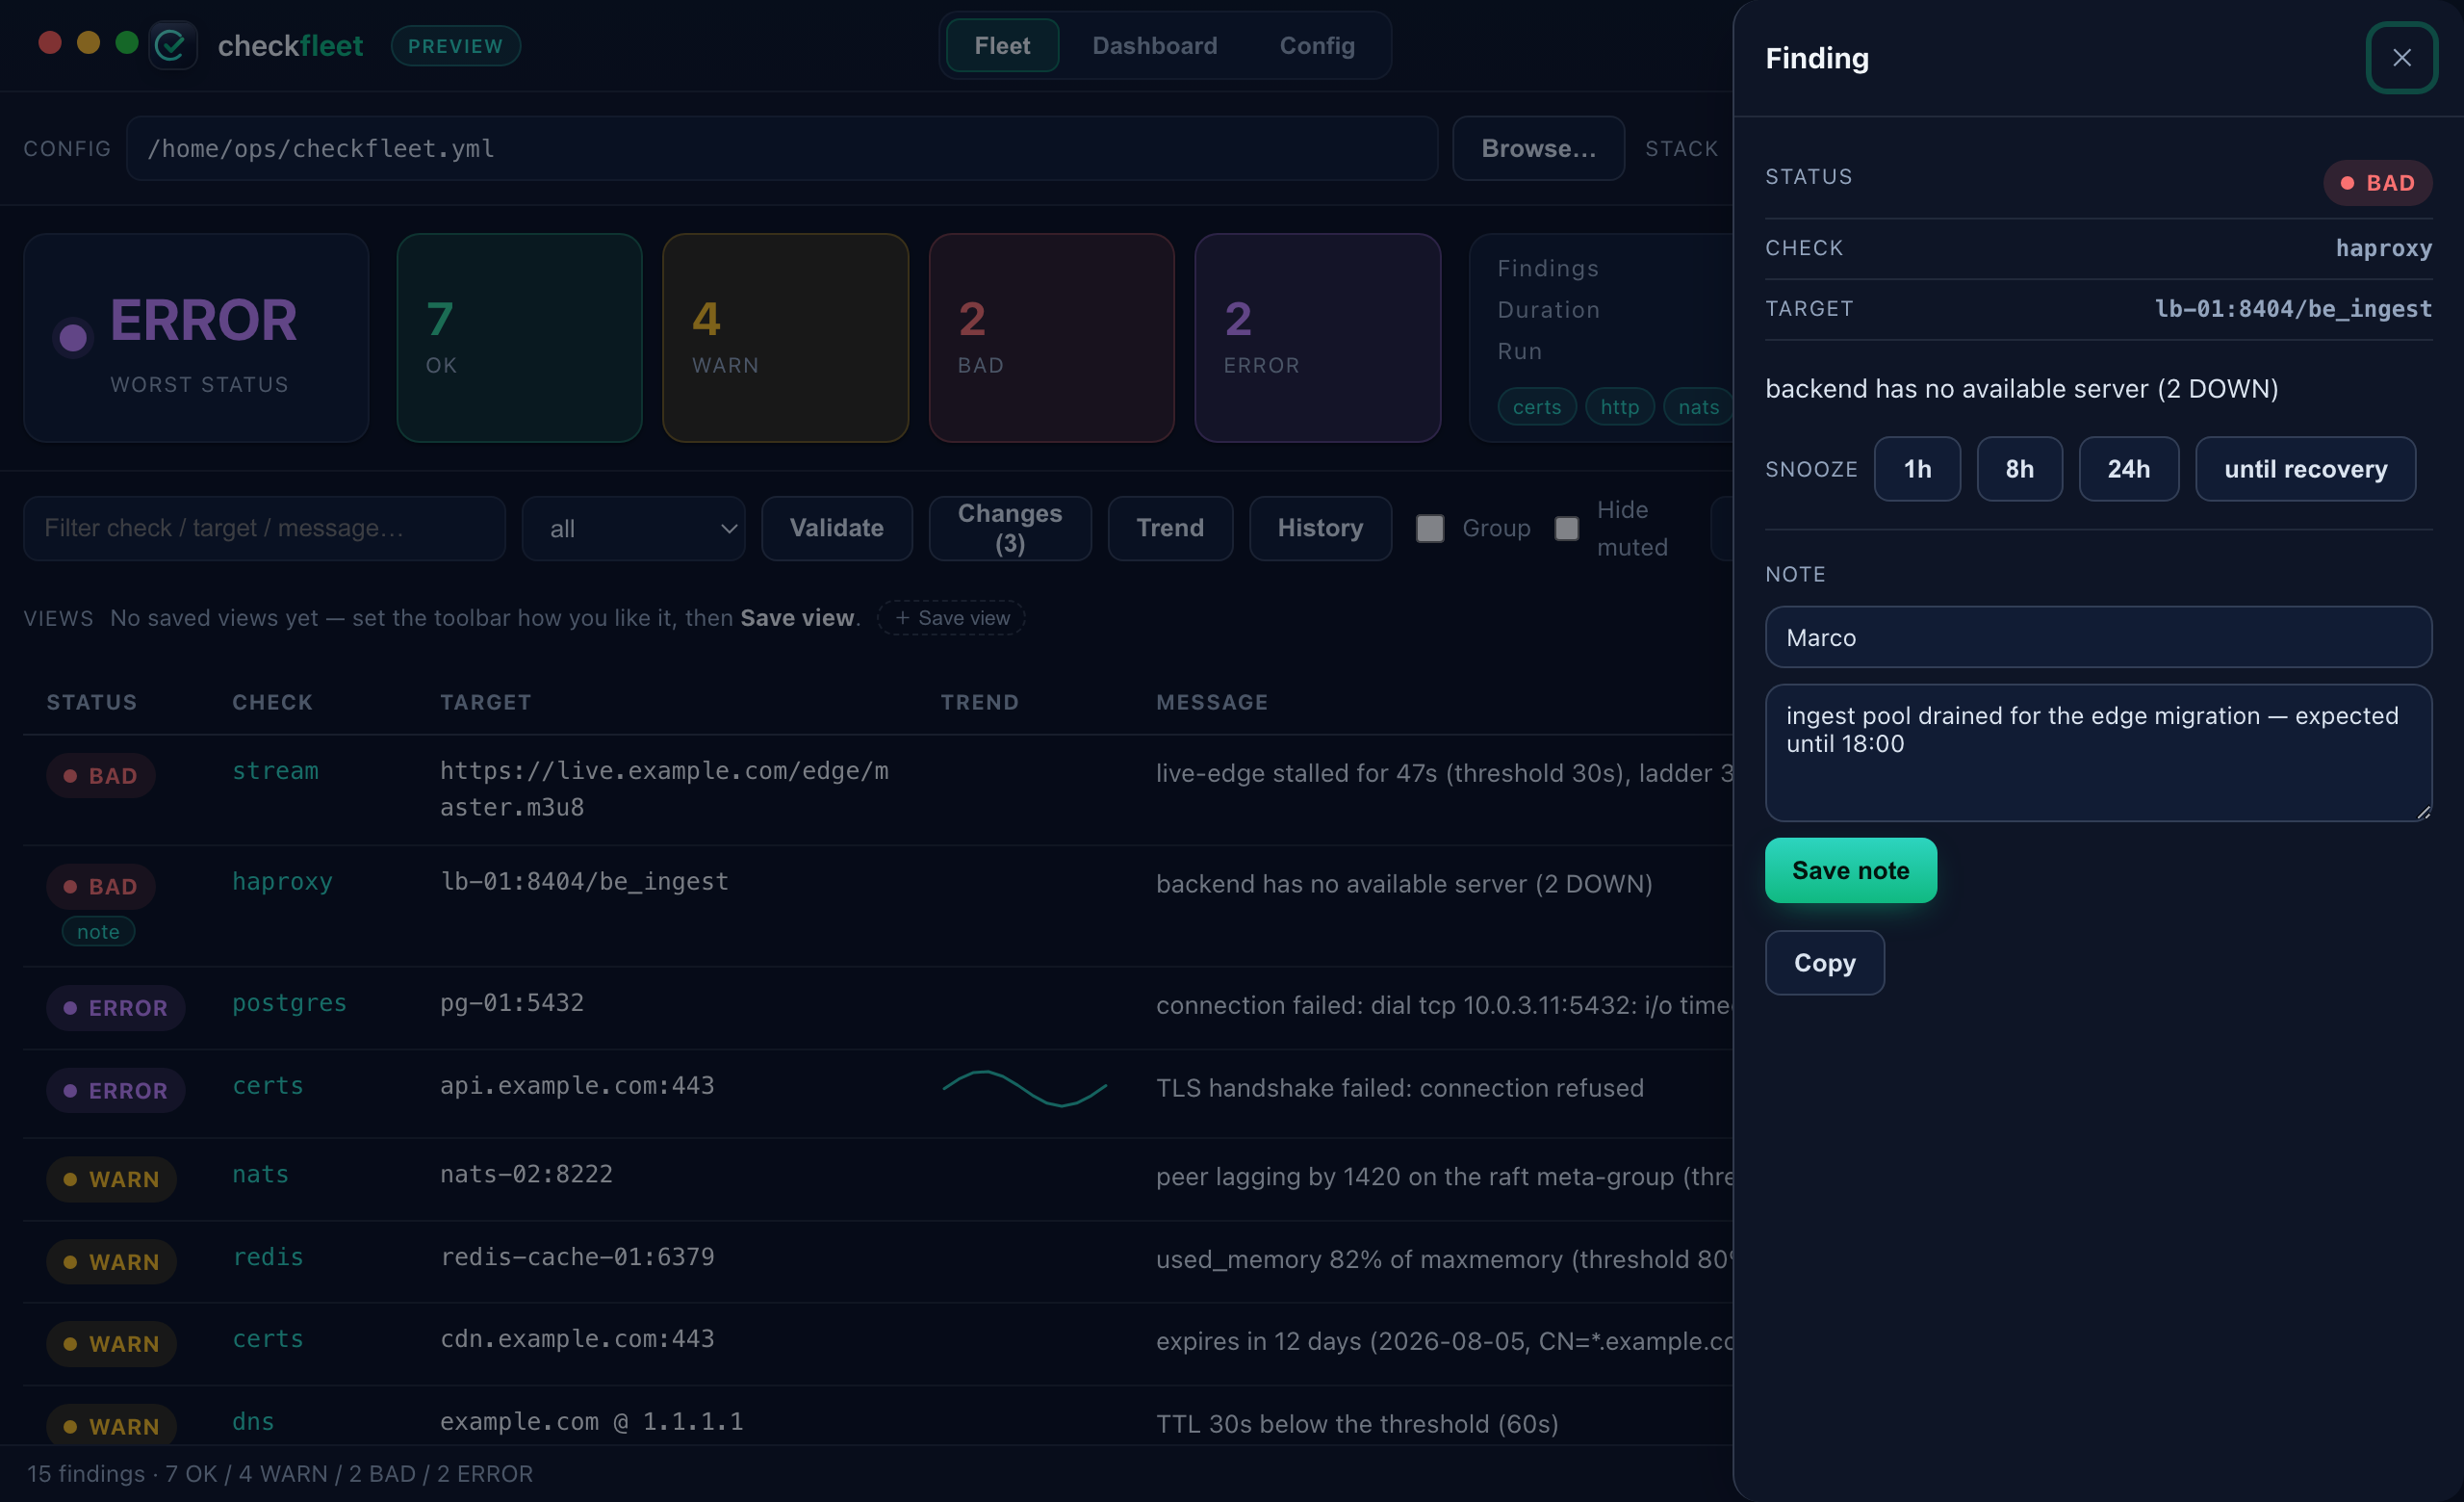Click the filter check/target/message box

point(264,528)
